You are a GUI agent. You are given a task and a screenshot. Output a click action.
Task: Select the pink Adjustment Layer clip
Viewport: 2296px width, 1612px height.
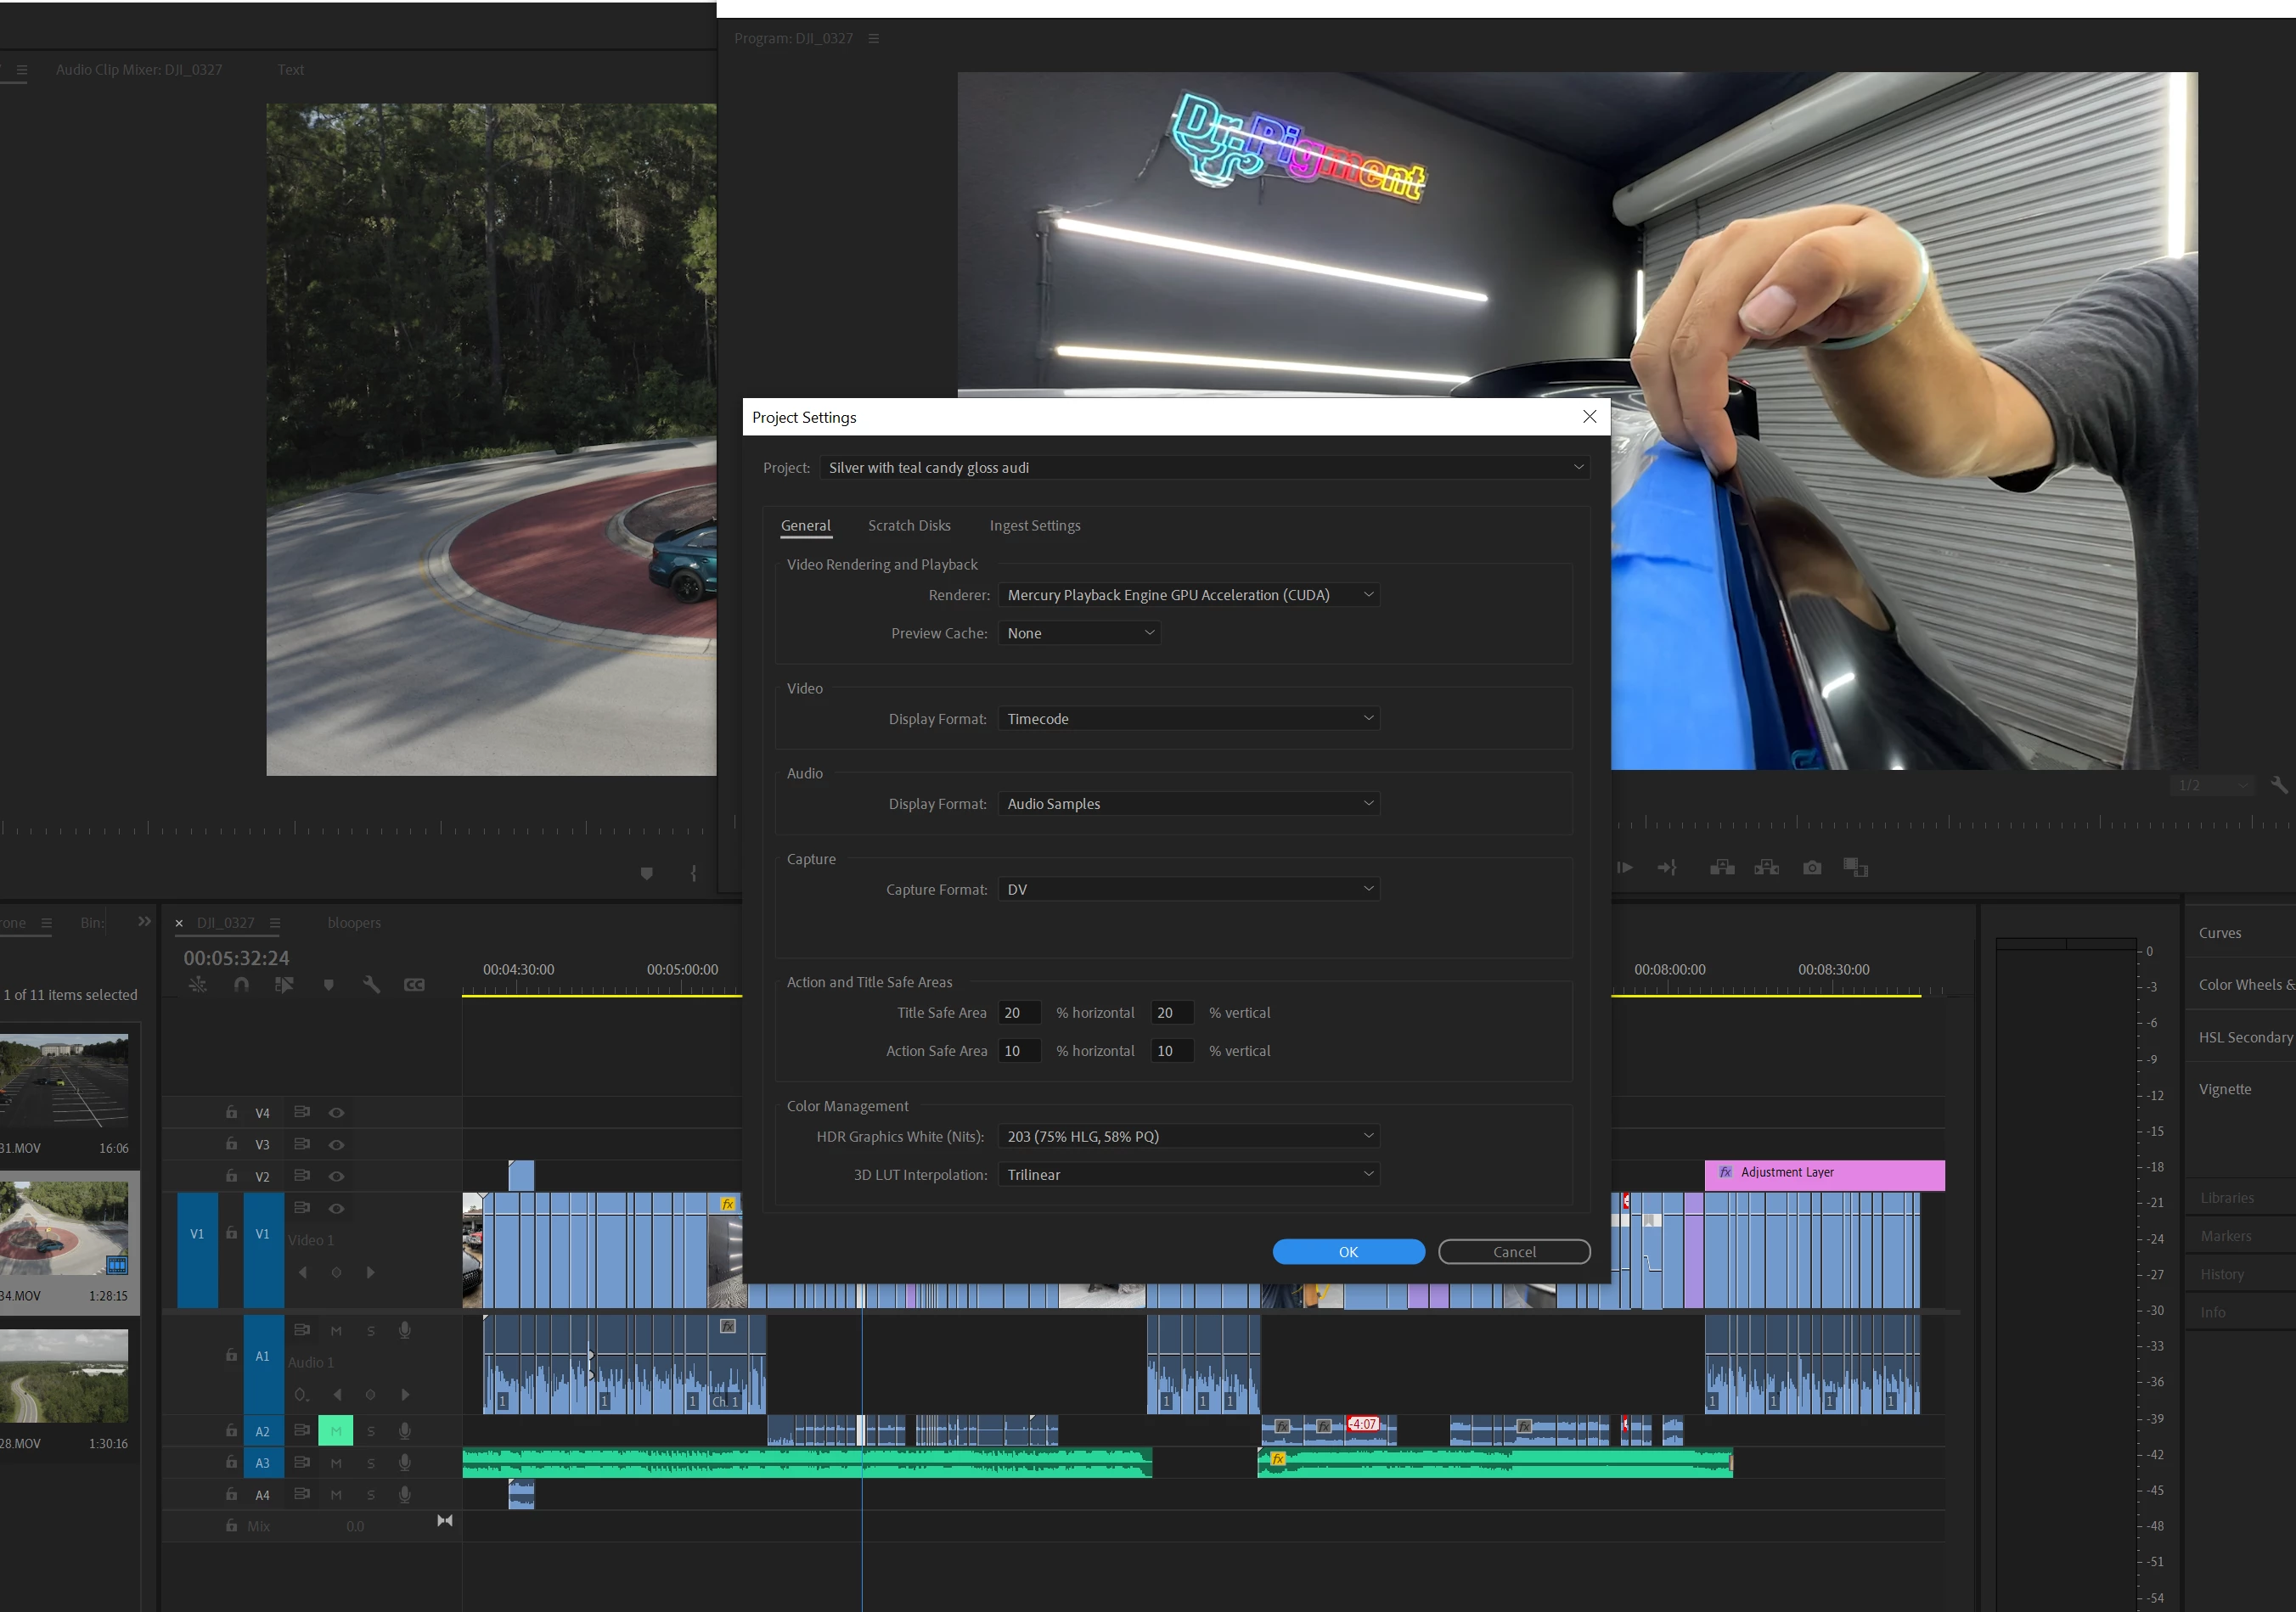[1823, 1174]
